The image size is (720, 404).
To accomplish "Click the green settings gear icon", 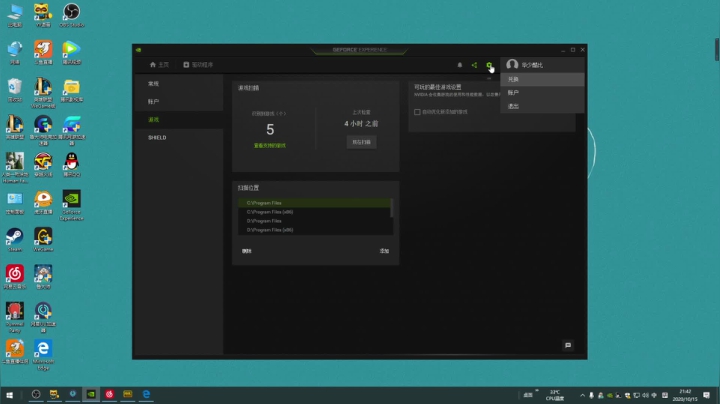I will (489, 65).
